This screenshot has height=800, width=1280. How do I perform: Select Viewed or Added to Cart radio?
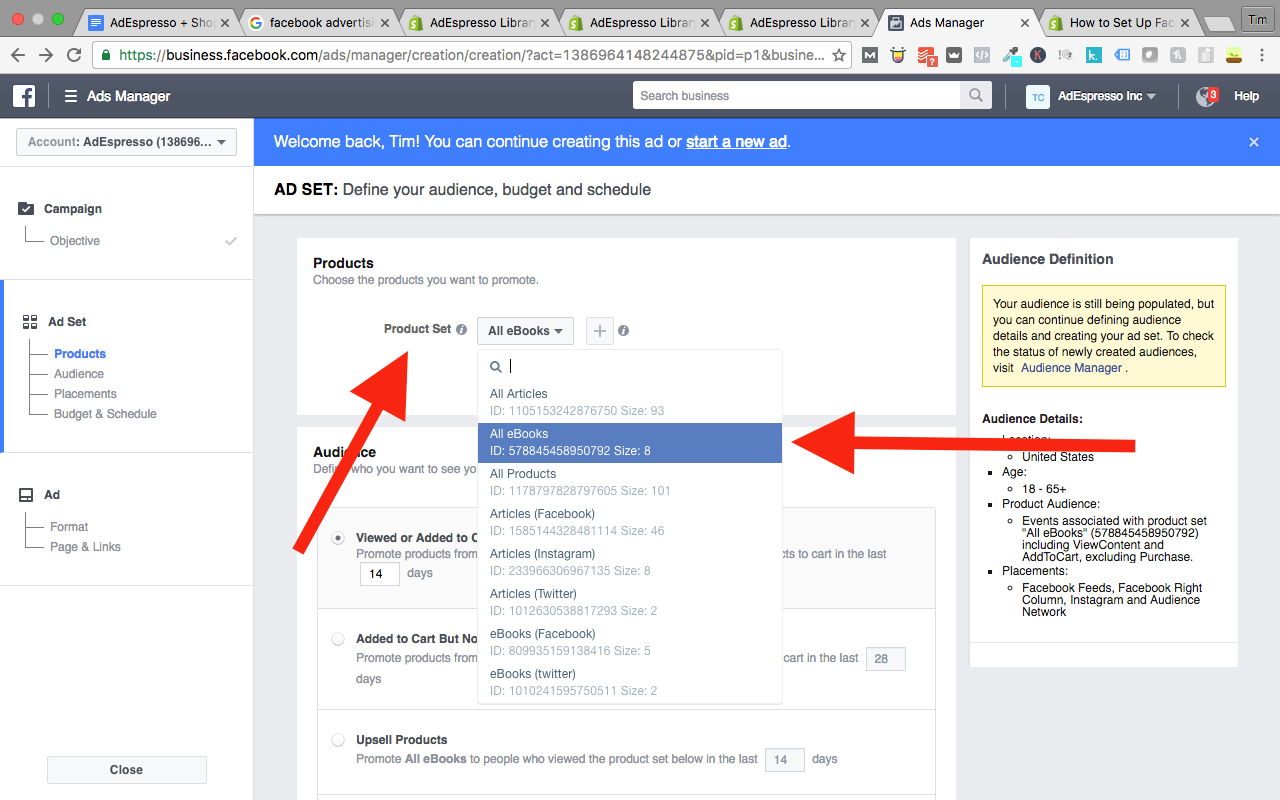[338, 538]
